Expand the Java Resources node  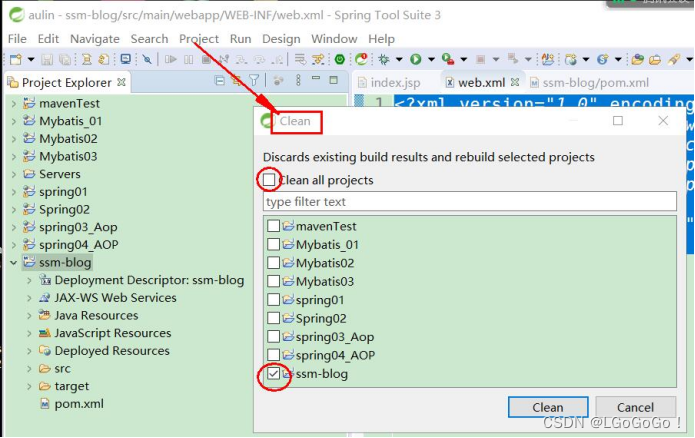click(x=29, y=316)
